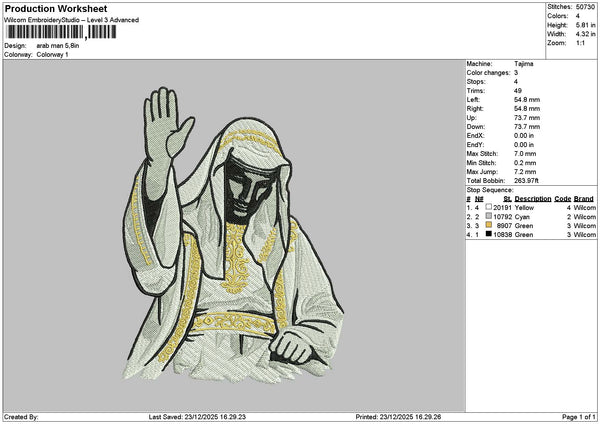Click the 'St.' column header
Viewport: 600px width, 424px height.
[x=508, y=199]
